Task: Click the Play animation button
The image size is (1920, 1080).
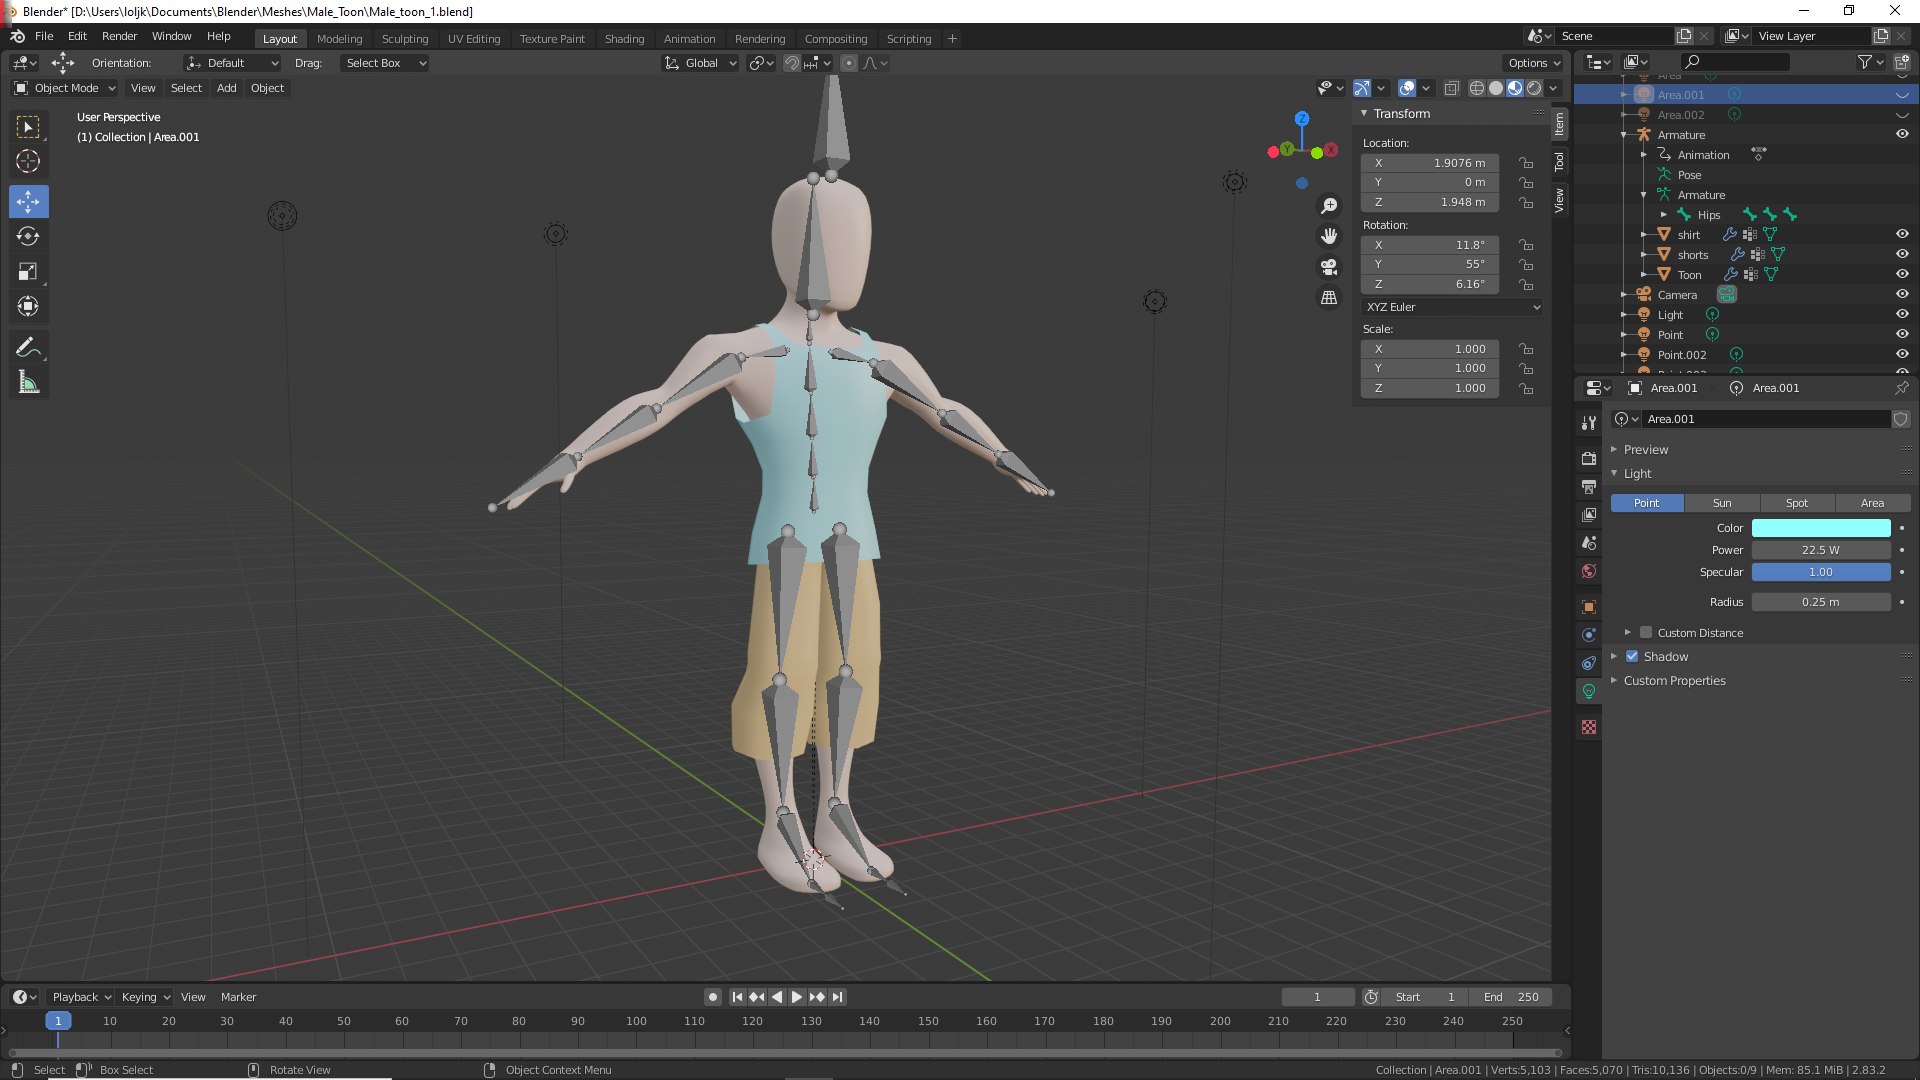Action: (797, 997)
